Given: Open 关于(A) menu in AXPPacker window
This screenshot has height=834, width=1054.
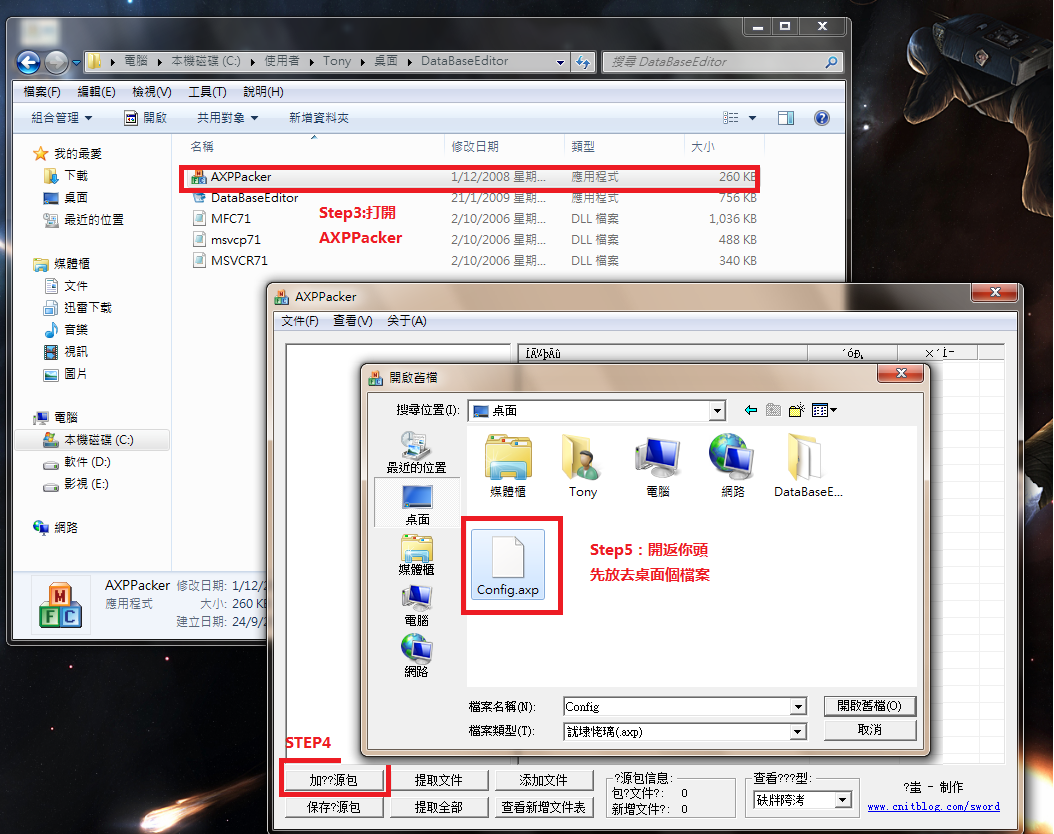Looking at the screenshot, I should pos(407,321).
